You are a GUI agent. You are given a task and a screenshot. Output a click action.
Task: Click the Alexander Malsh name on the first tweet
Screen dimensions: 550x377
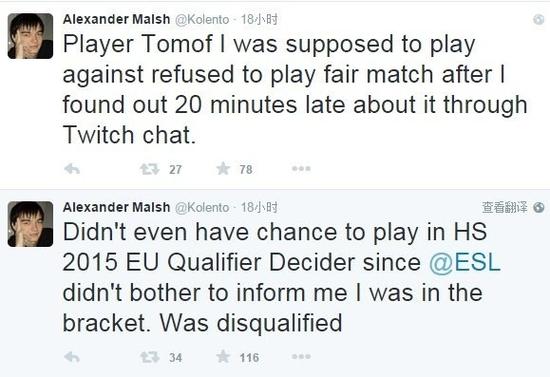coord(116,19)
